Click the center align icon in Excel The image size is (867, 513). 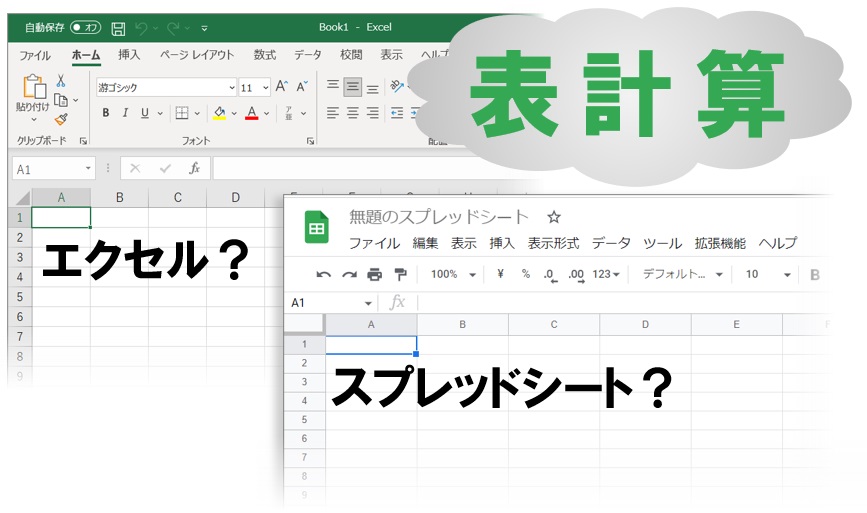pos(353,113)
